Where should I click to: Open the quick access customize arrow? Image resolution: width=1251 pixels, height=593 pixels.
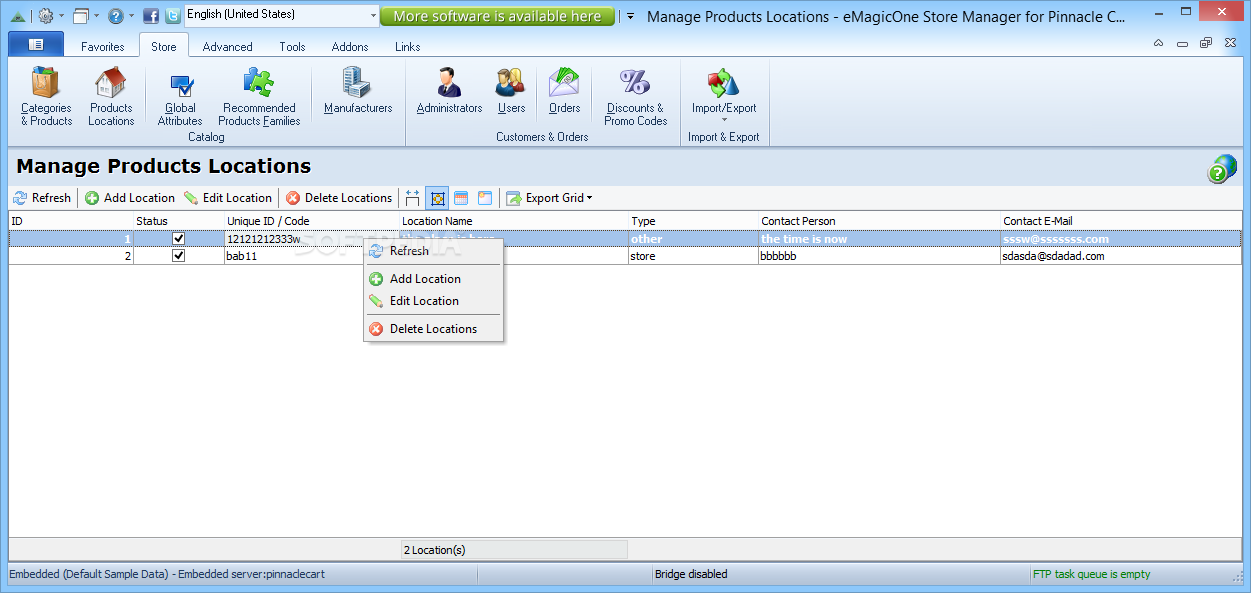pyautogui.click(x=630, y=17)
